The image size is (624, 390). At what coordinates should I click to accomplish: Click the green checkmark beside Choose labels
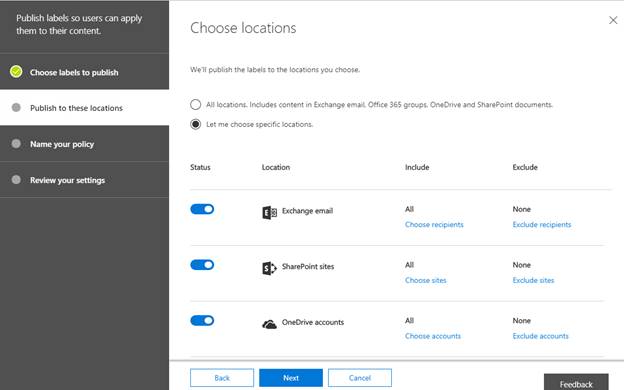point(16,72)
